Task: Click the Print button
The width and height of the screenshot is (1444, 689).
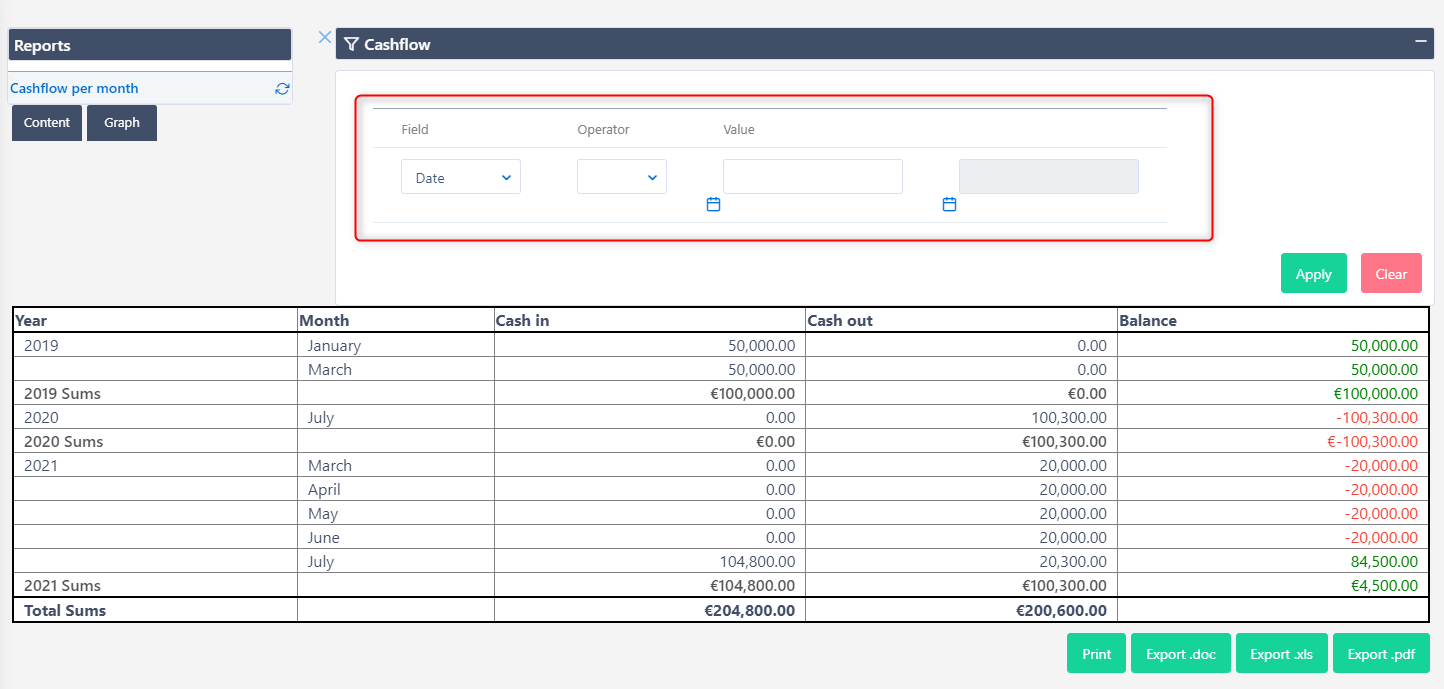Action: point(1096,654)
